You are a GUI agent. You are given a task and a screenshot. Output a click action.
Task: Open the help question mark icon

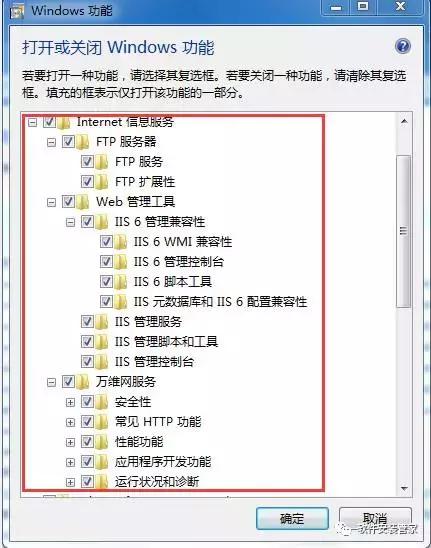(402, 46)
